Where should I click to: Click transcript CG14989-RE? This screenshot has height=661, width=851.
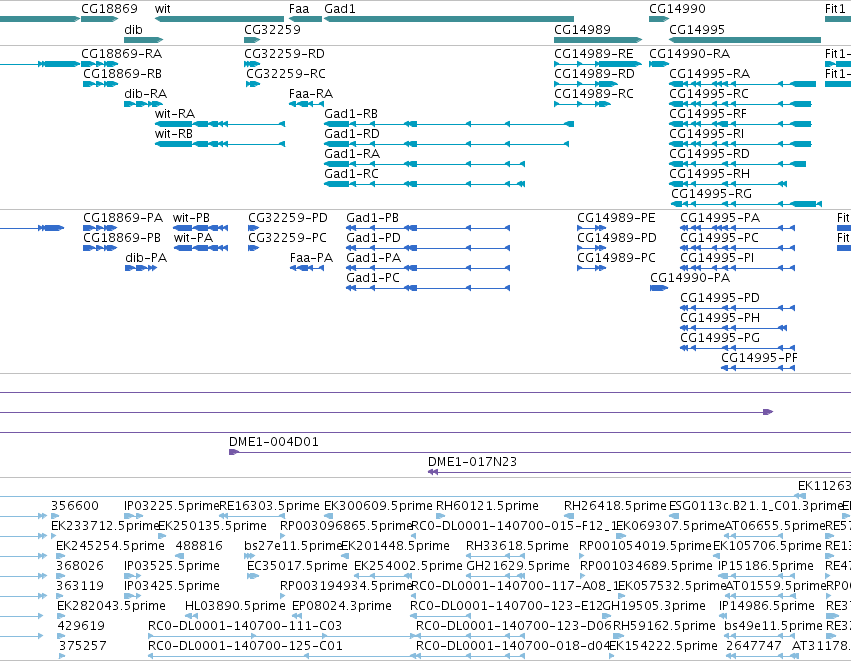pos(598,64)
